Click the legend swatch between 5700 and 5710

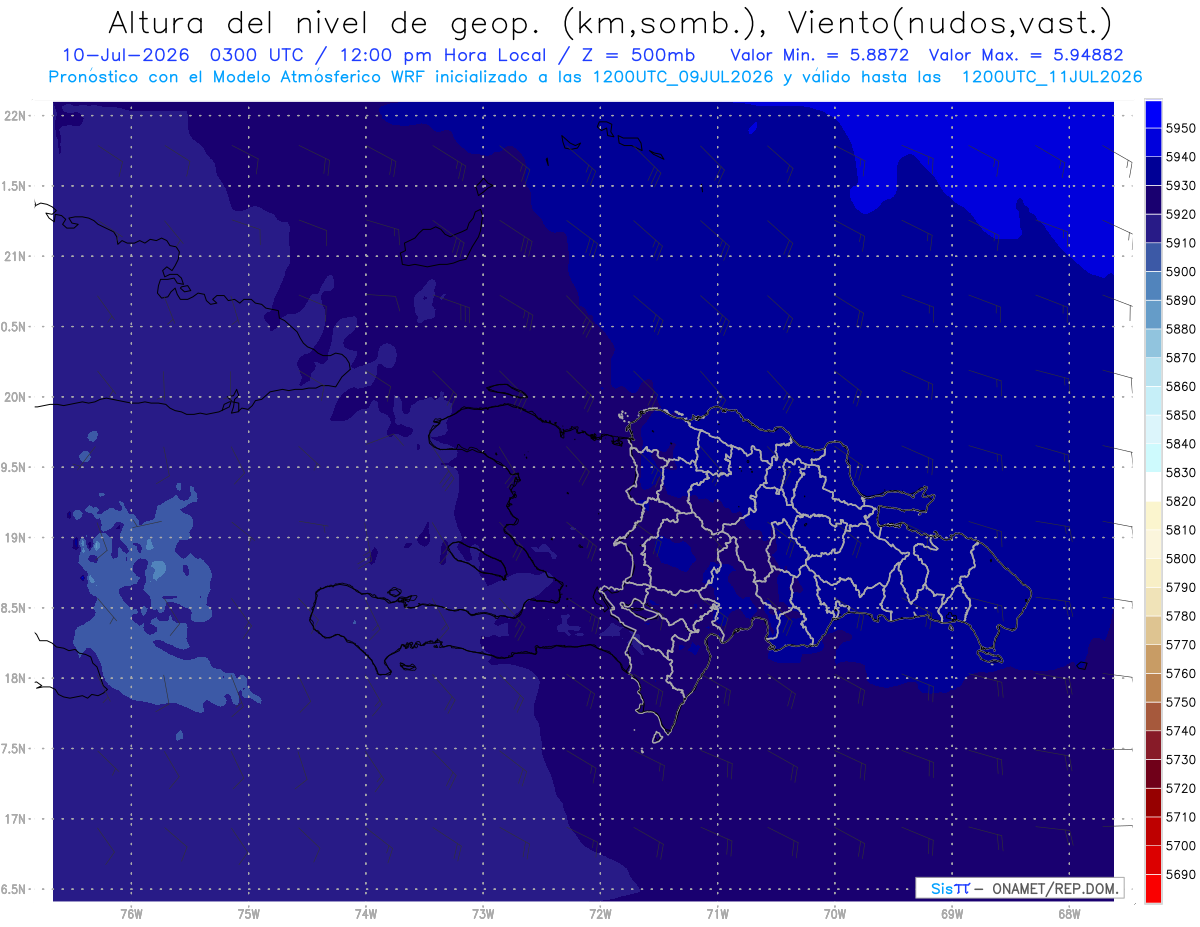pos(1153,831)
